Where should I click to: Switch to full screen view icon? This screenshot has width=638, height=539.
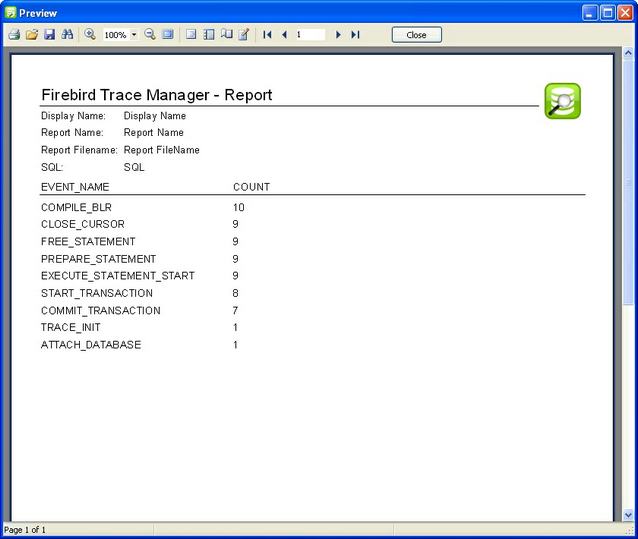click(x=168, y=35)
